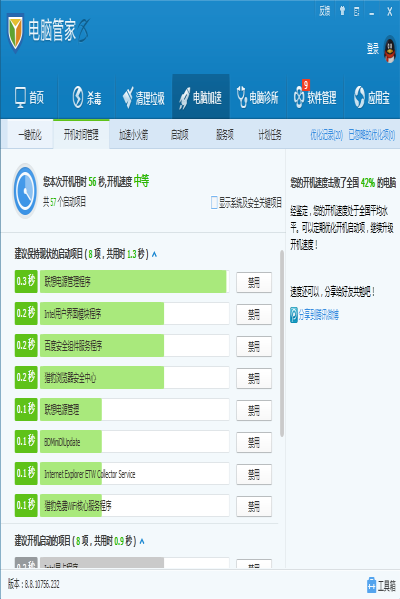Viewport: 400px width, 599px height.
Task: Collapse the 建议开机启动的项目 section arrow
Action: [x=142, y=541]
